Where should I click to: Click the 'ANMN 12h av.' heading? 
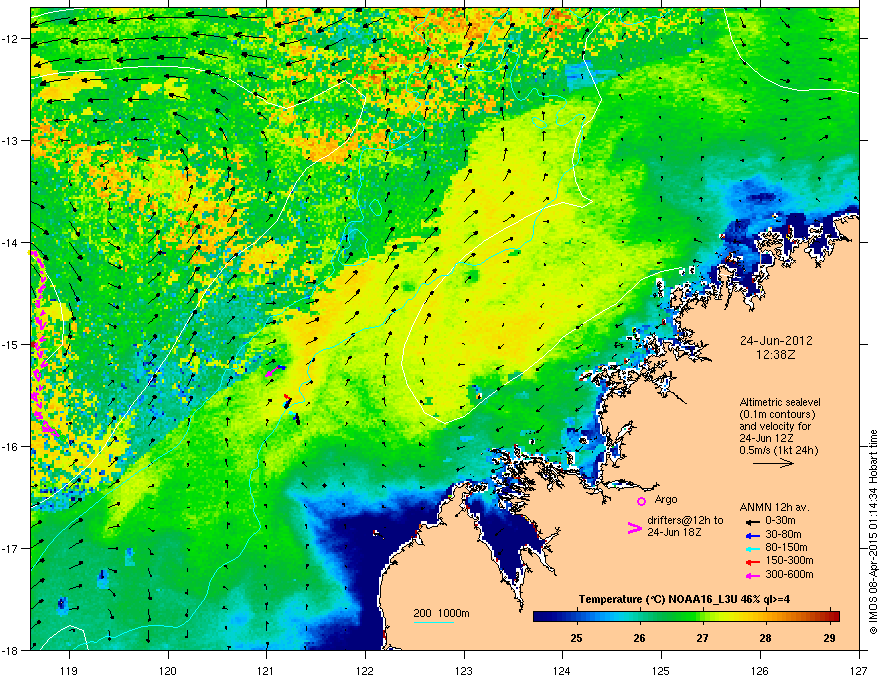coord(774,507)
